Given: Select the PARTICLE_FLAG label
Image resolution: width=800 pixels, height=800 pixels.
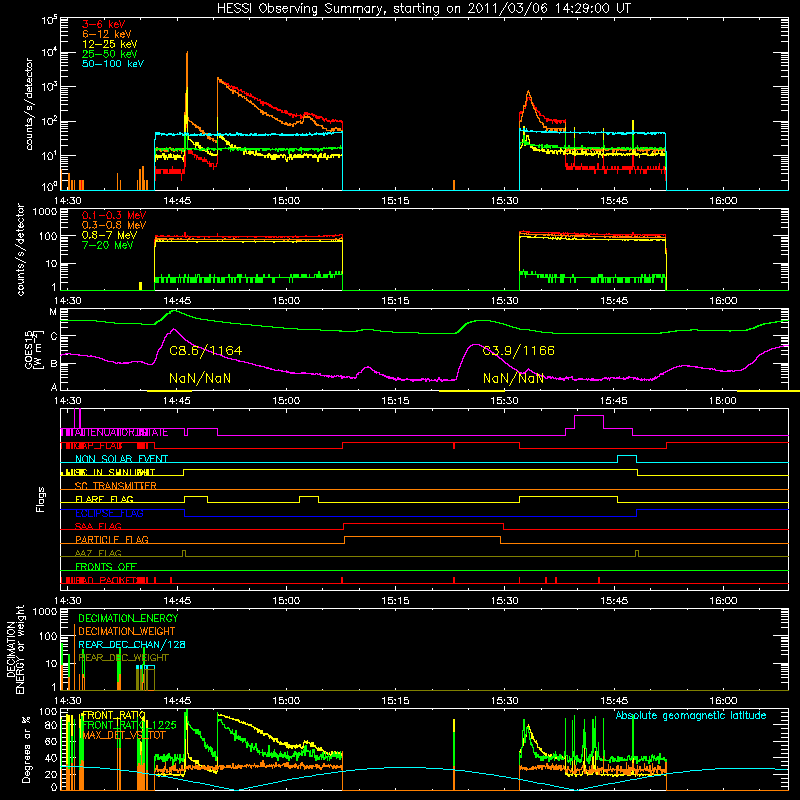Looking at the screenshot, I should click(112, 540).
